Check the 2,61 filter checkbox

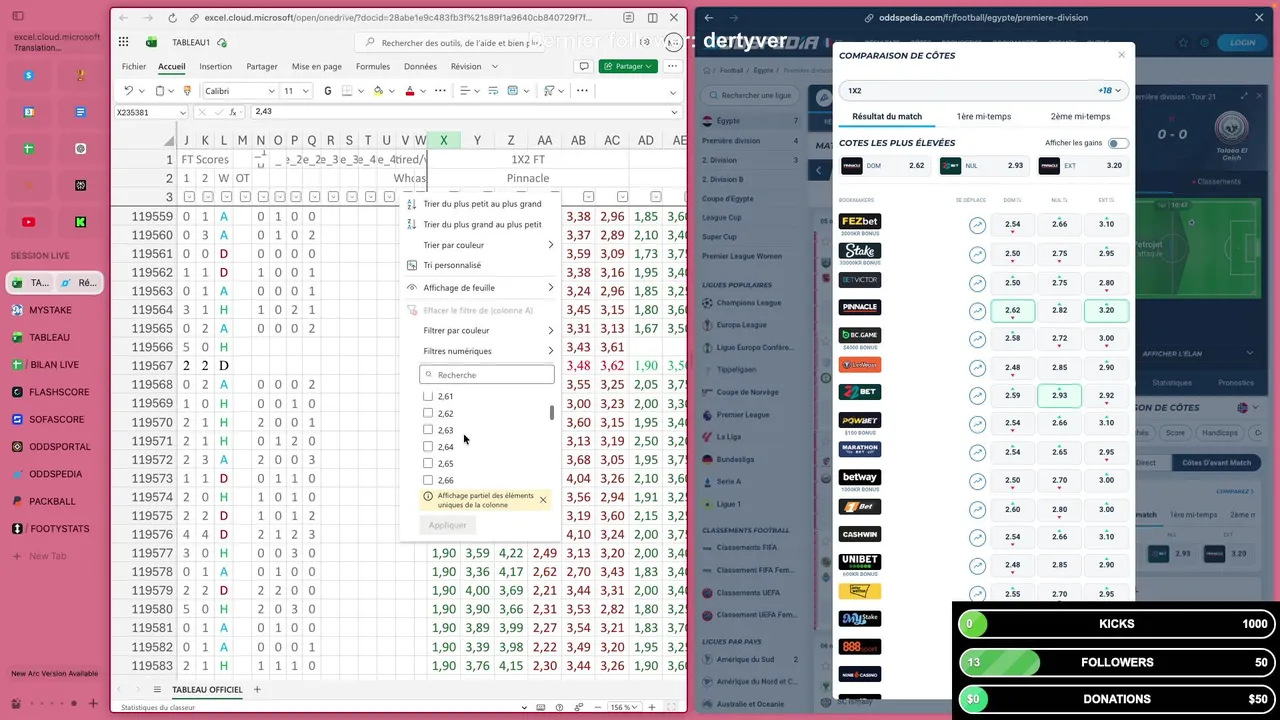[x=428, y=396]
